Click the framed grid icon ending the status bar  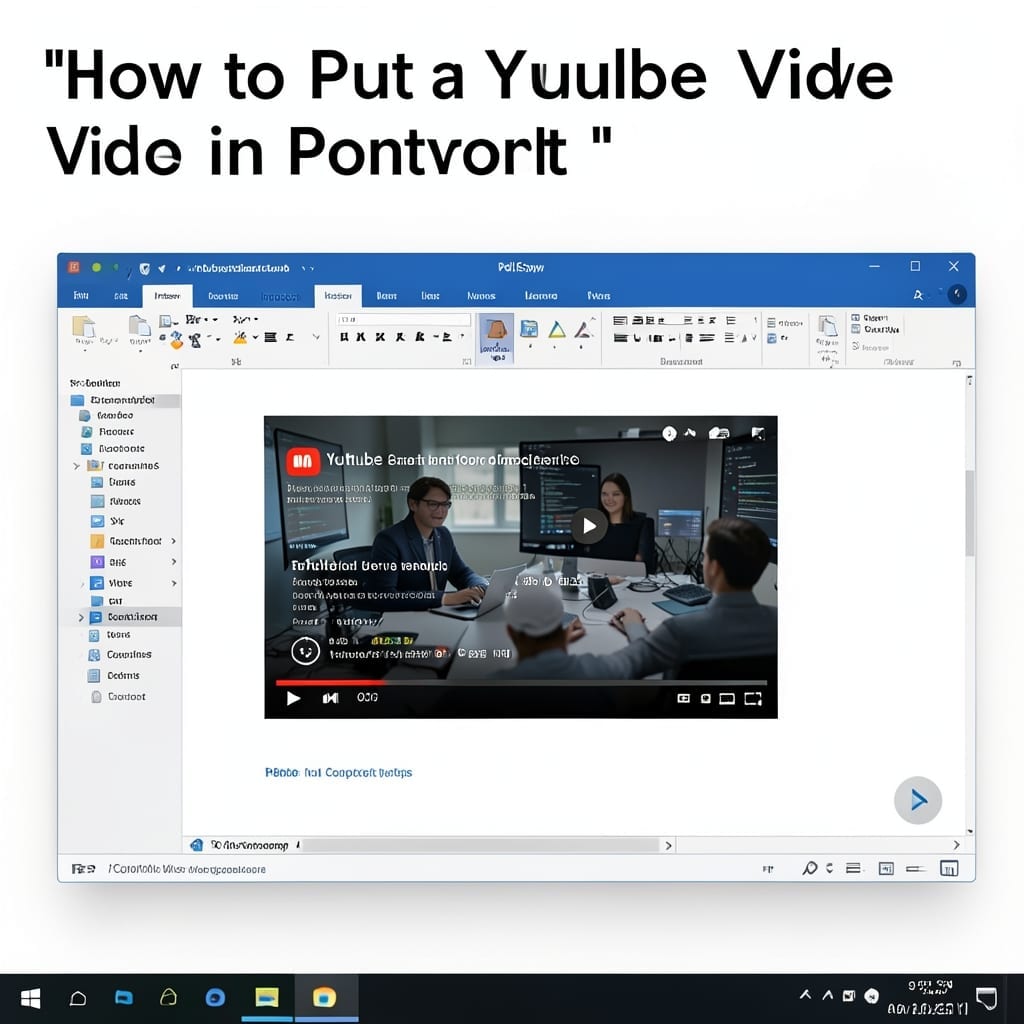coord(949,868)
